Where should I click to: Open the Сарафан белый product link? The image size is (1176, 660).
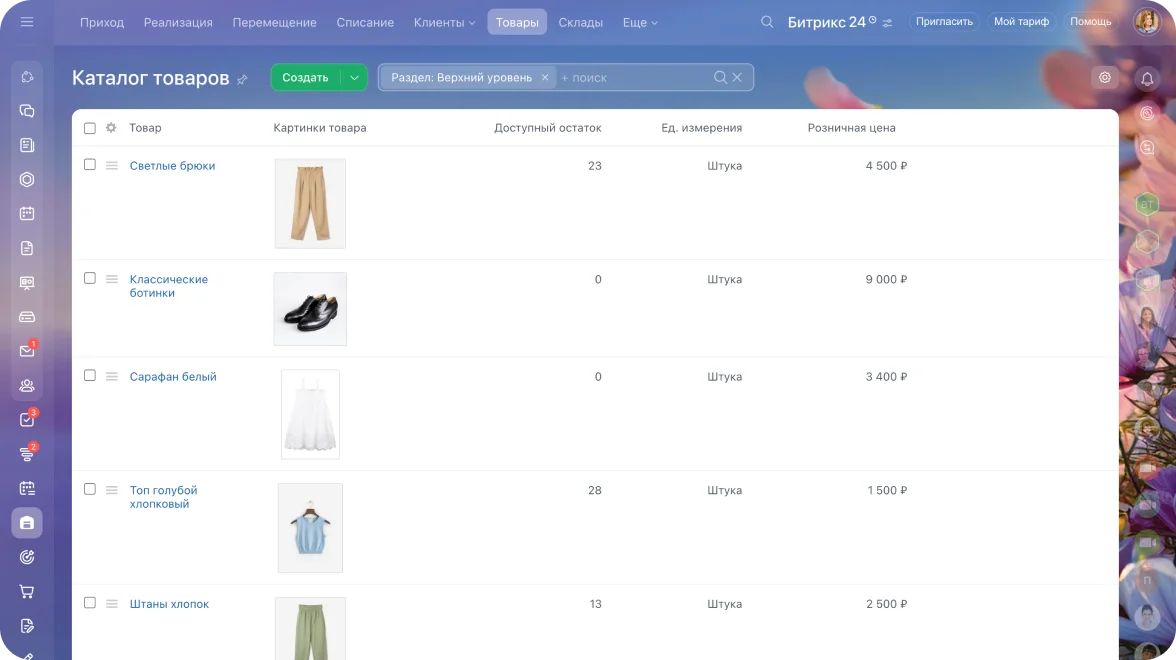173,376
